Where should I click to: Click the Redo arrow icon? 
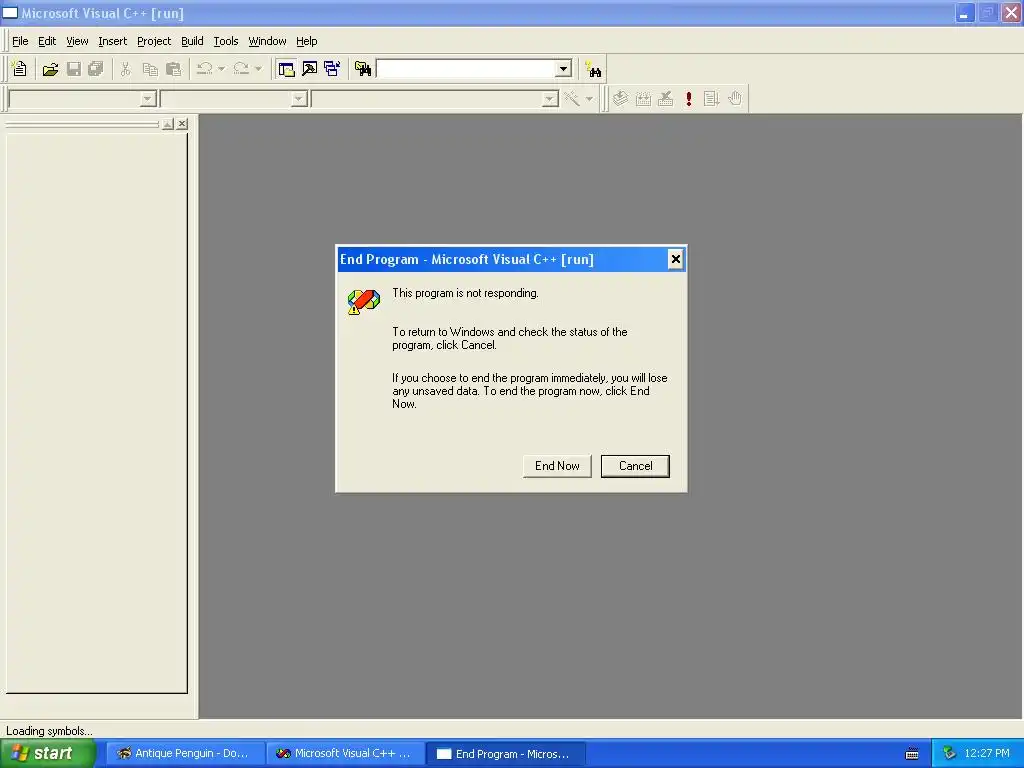[241, 69]
